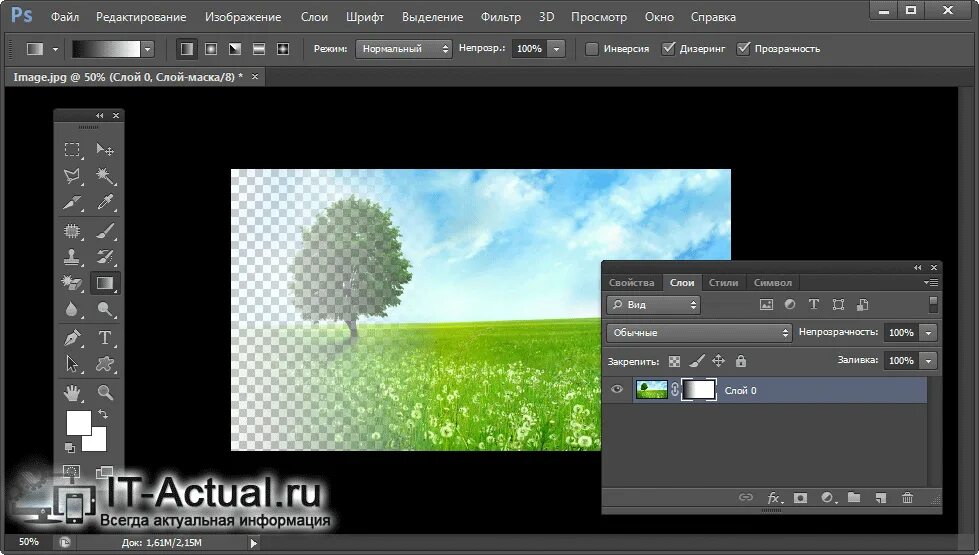The width and height of the screenshot is (979, 555).
Task: Create new group folder icon
Action: pos(854,498)
